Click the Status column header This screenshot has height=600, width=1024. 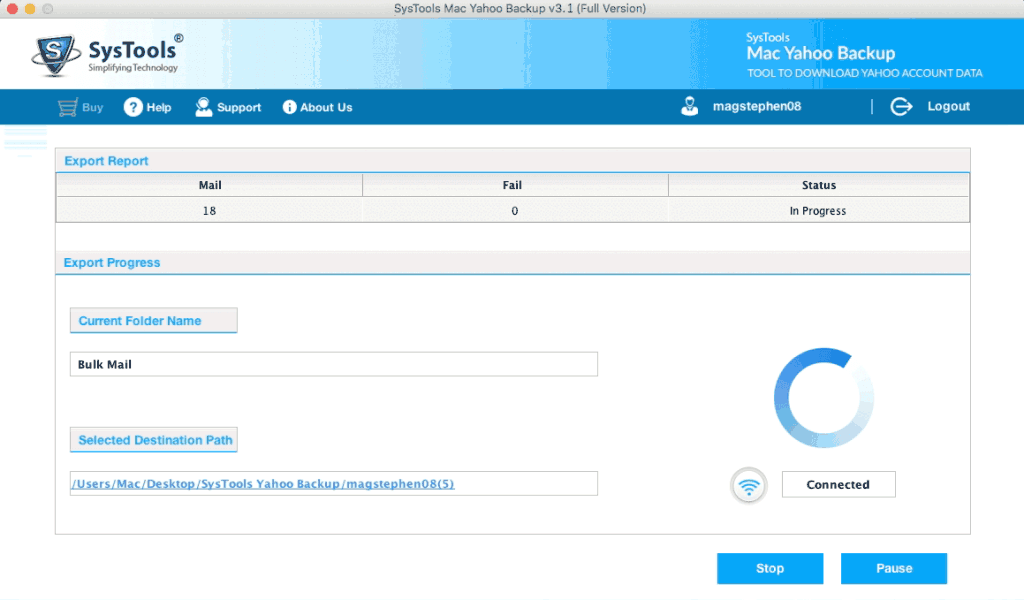coord(819,185)
